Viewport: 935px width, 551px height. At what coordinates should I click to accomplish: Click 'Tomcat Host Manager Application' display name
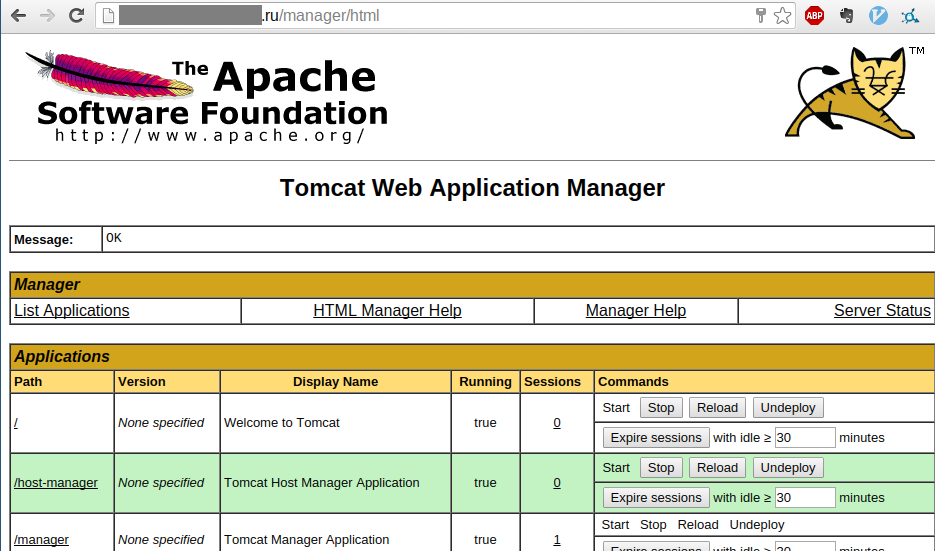[x=321, y=483]
